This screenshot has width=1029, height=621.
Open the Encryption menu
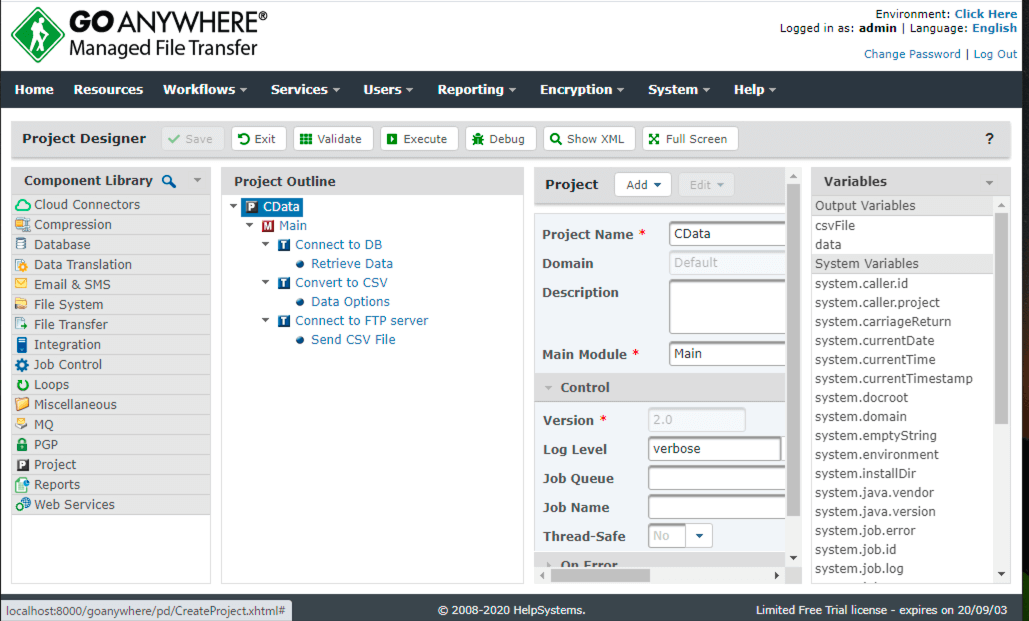tap(581, 89)
